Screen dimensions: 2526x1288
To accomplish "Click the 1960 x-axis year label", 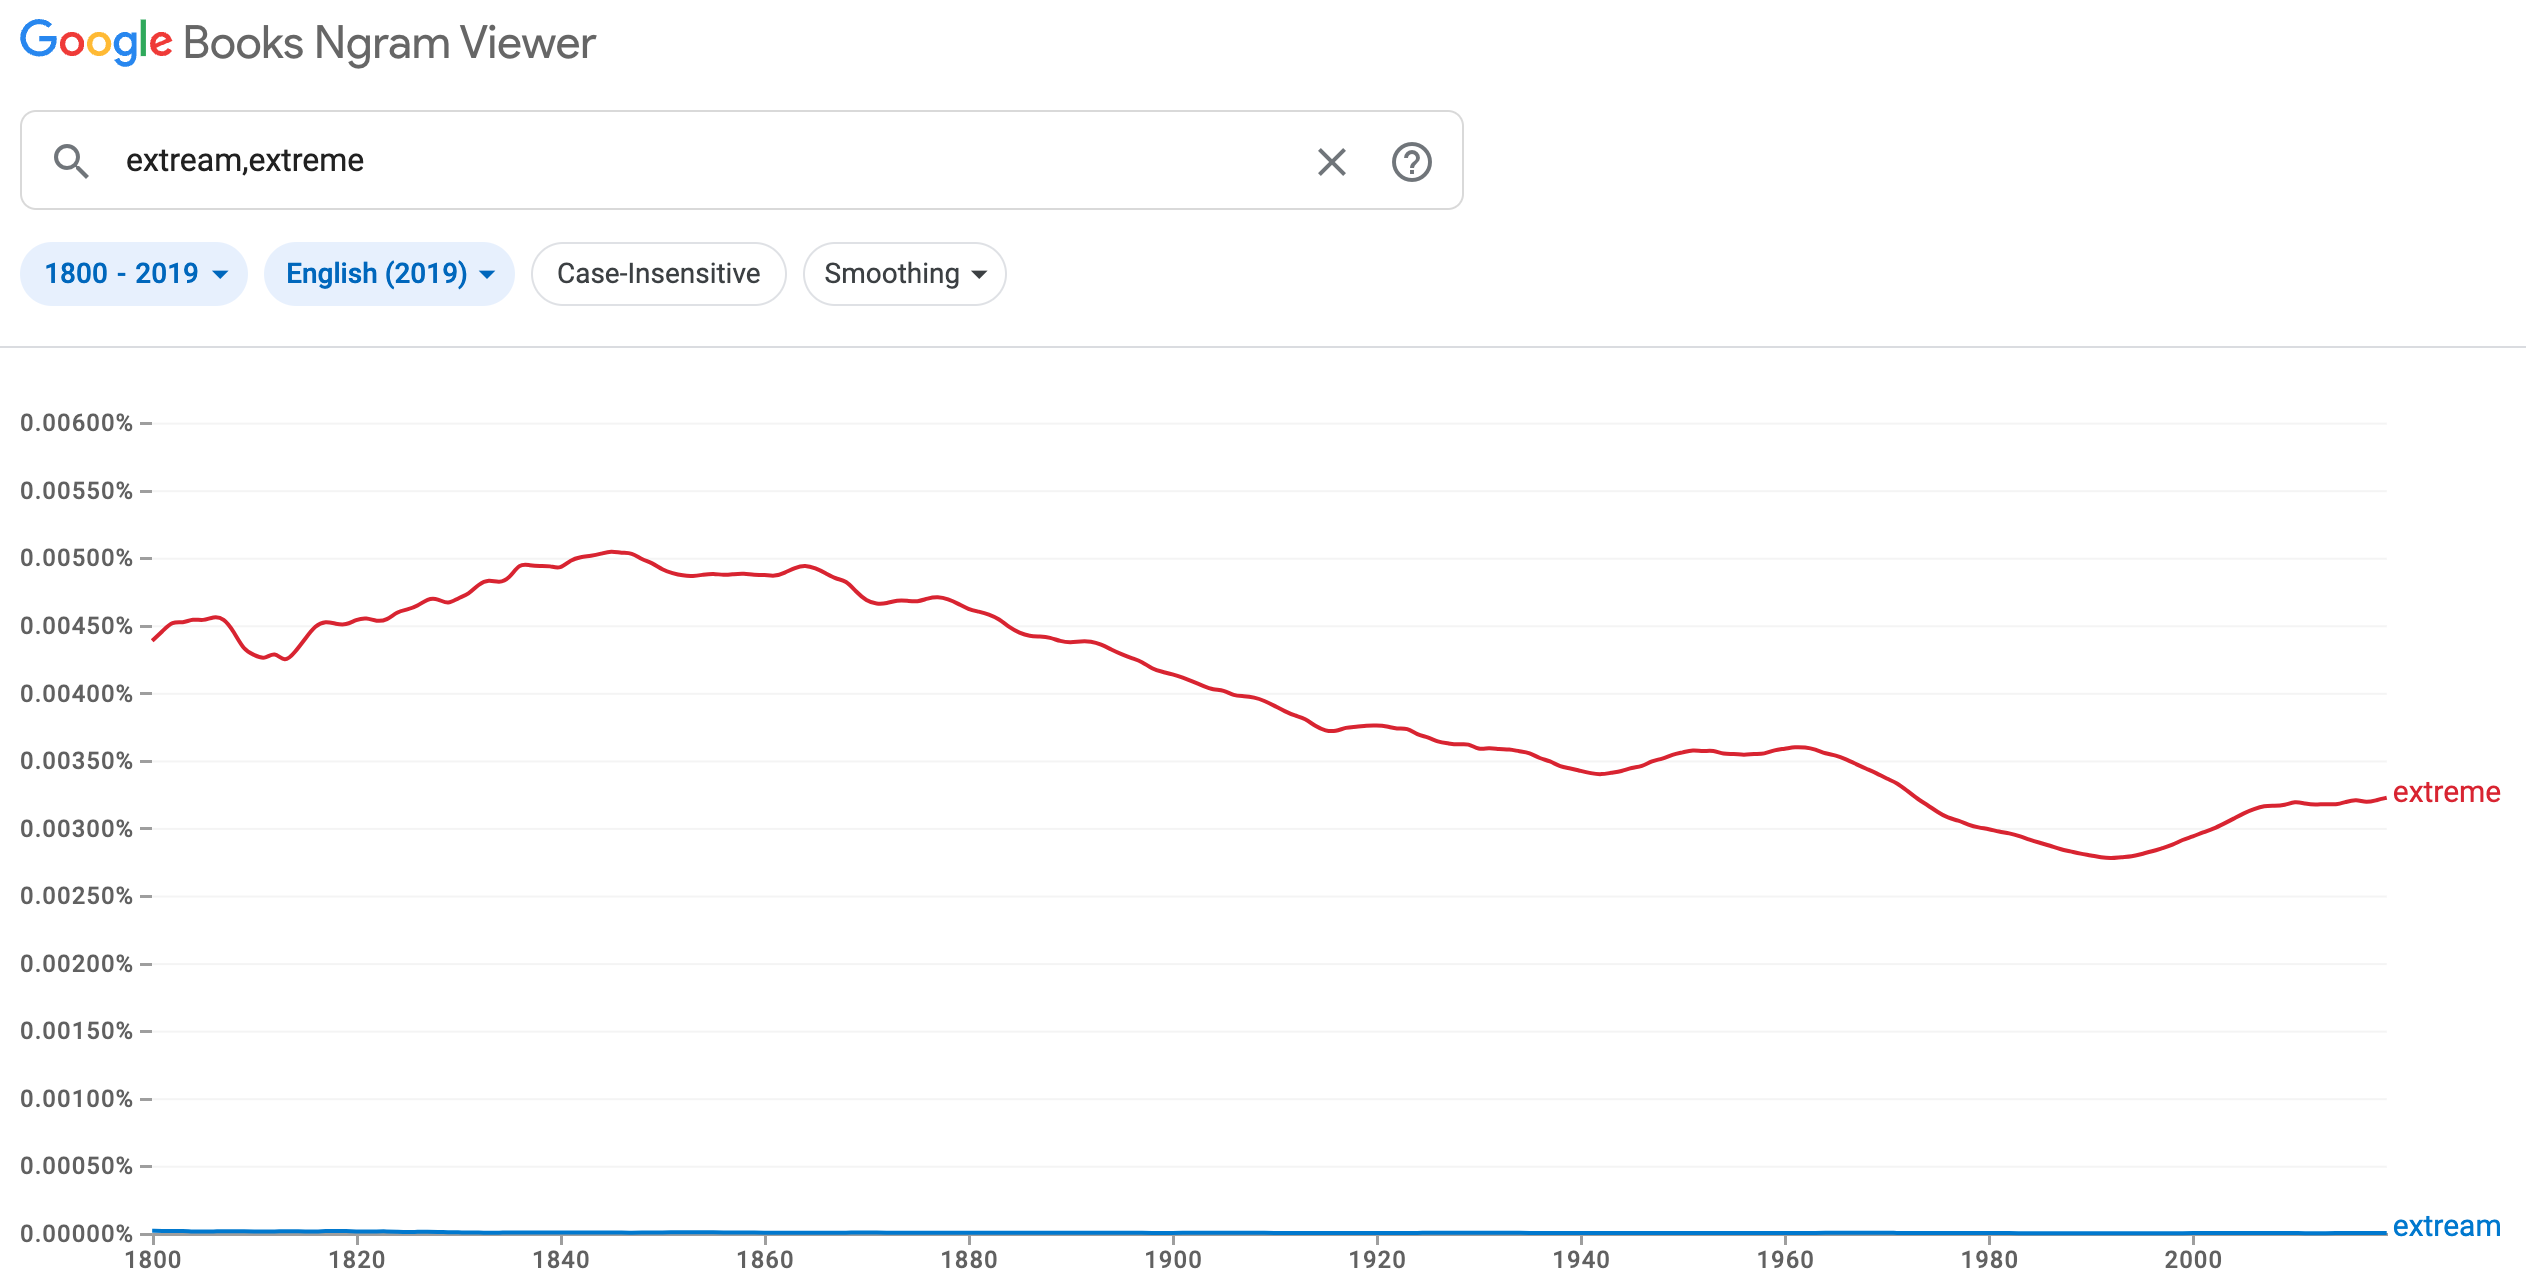I will [x=1785, y=1260].
